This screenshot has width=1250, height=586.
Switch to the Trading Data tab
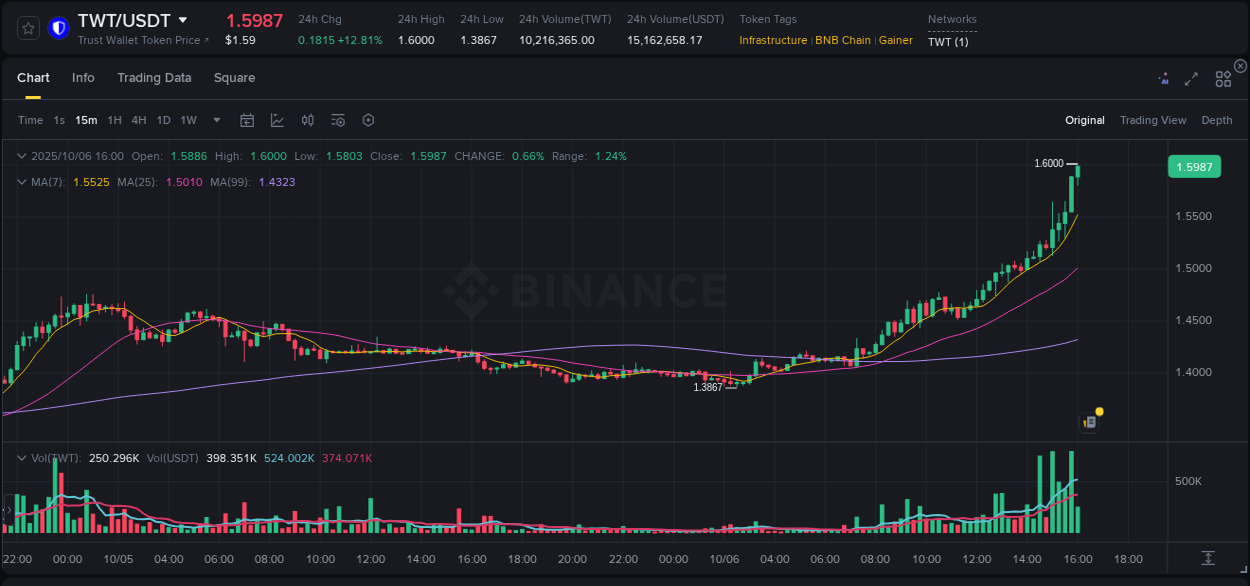point(154,77)
